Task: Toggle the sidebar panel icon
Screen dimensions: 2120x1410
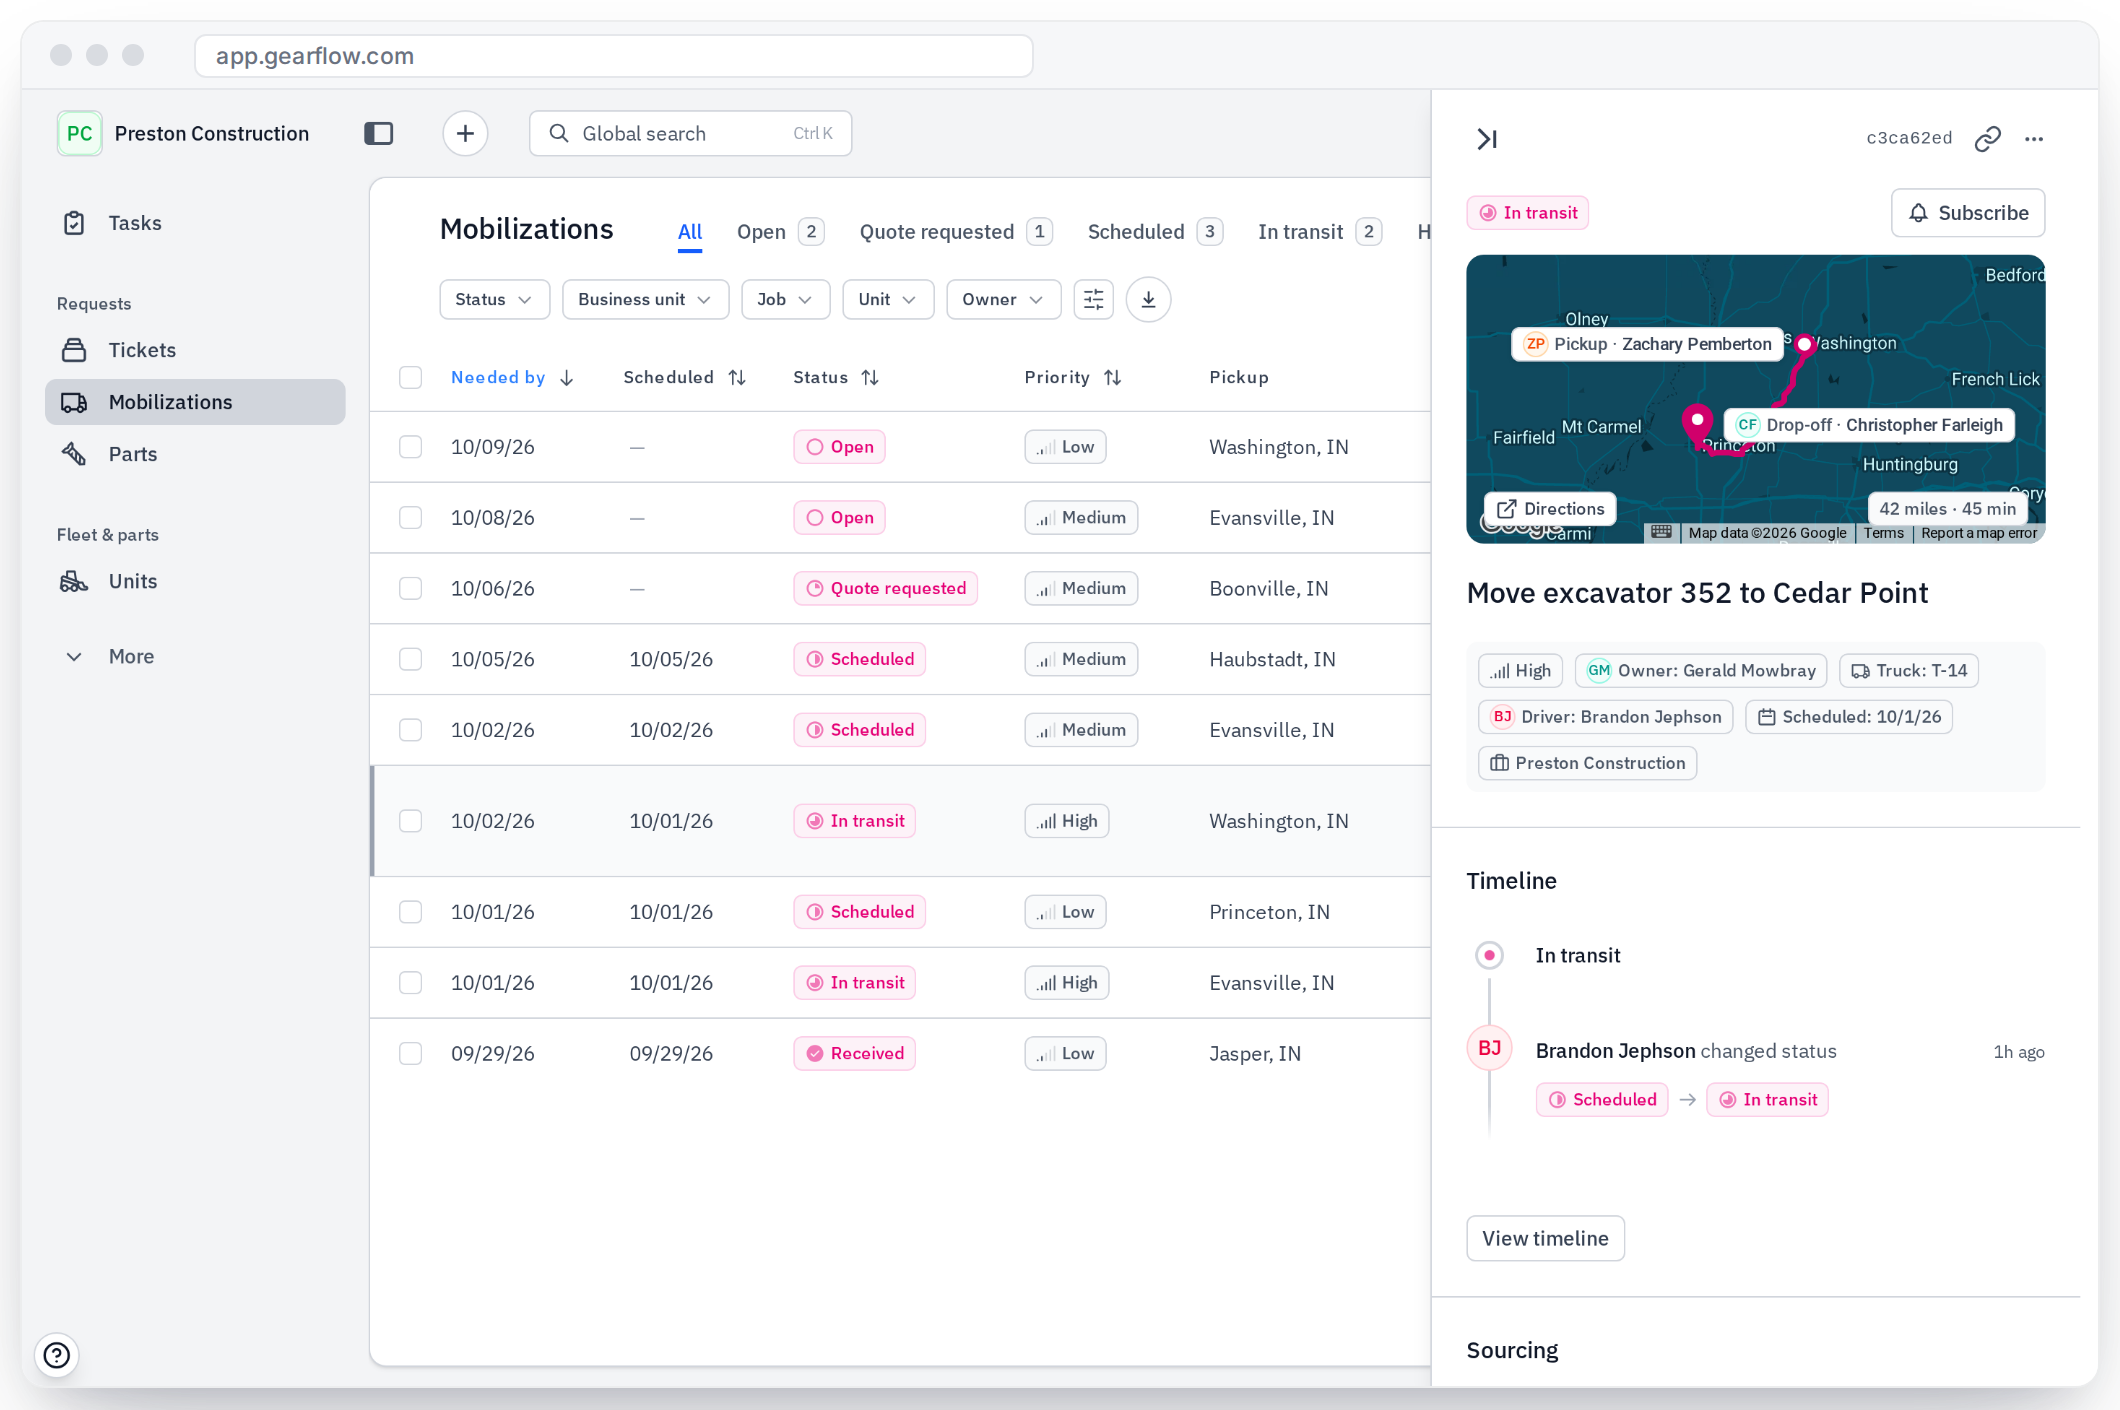Action: coord(379,133)
